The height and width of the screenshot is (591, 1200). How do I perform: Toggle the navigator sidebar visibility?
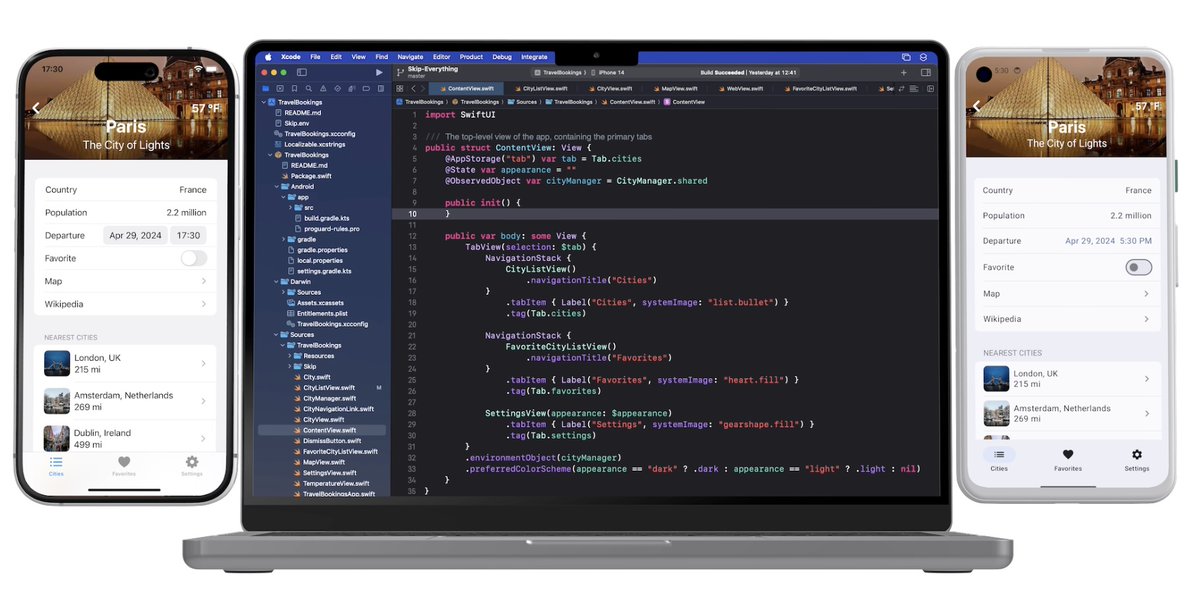pos(302,71)
